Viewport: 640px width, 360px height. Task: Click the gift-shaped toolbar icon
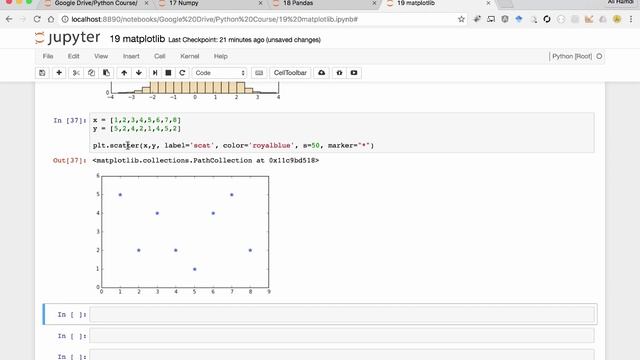coord(339,73)
